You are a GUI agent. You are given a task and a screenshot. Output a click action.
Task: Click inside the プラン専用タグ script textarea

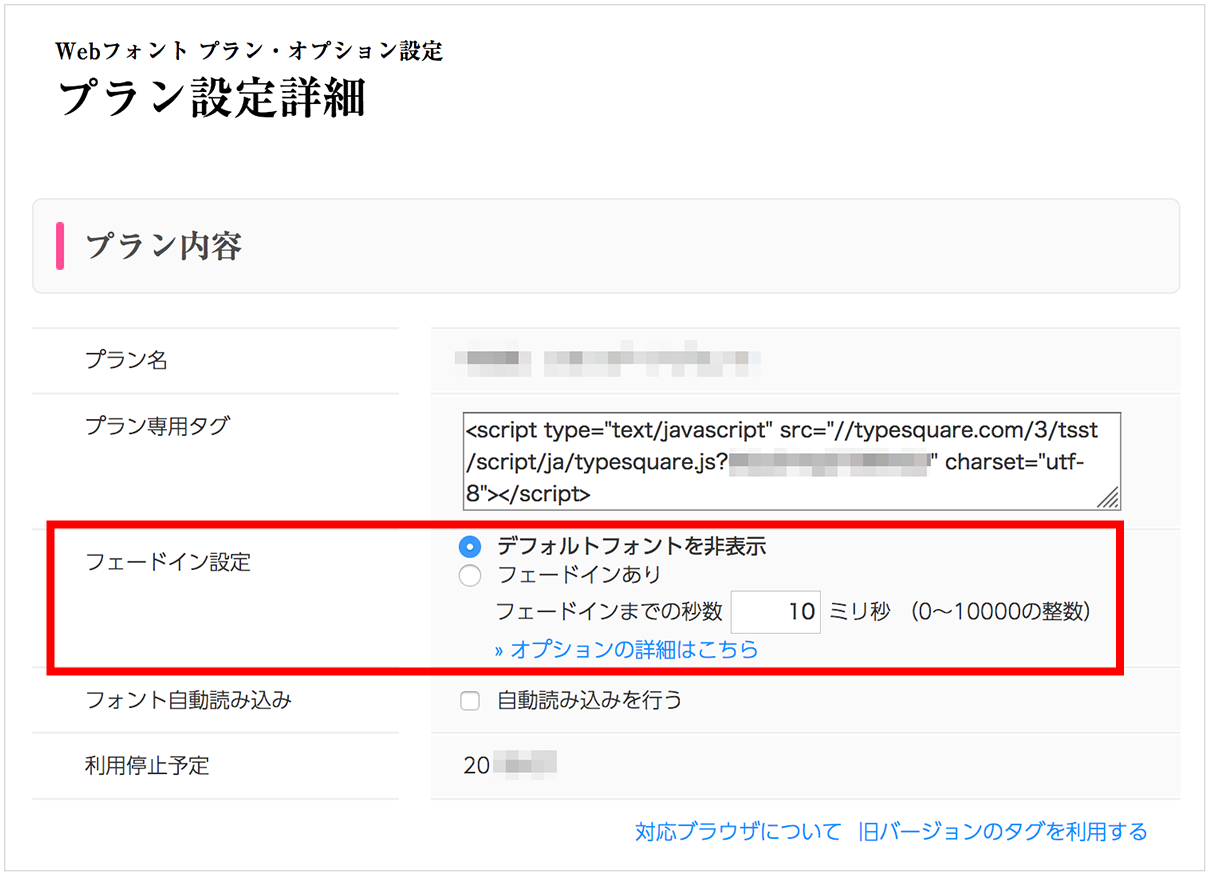[x=792, y=461]
